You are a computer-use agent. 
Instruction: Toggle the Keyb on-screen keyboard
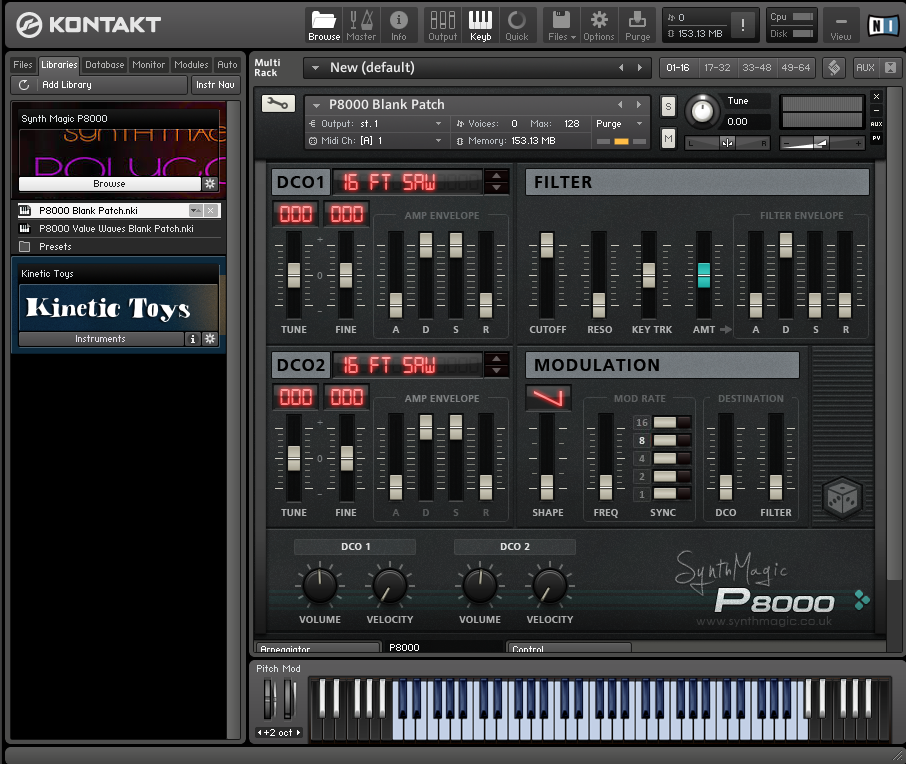point(480,26)
